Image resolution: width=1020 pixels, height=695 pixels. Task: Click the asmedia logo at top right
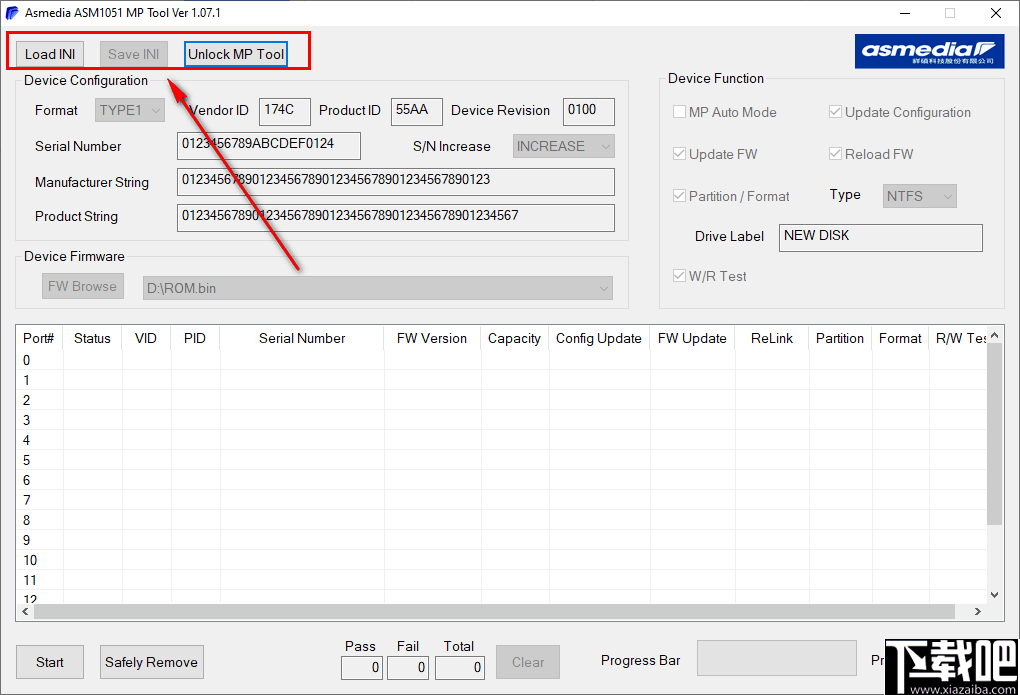[x=929, y=50]
